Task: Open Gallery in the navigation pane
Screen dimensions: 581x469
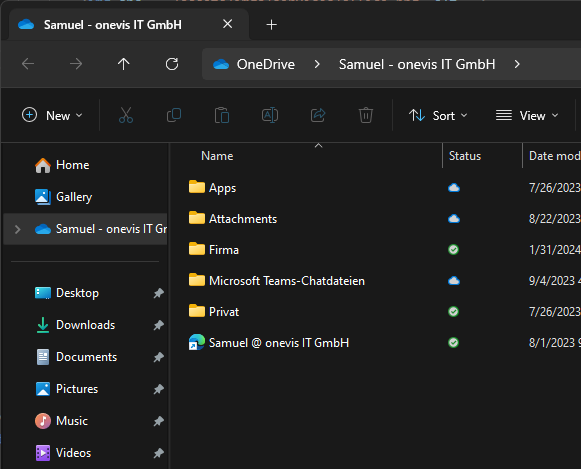Action: coord(63,197)
